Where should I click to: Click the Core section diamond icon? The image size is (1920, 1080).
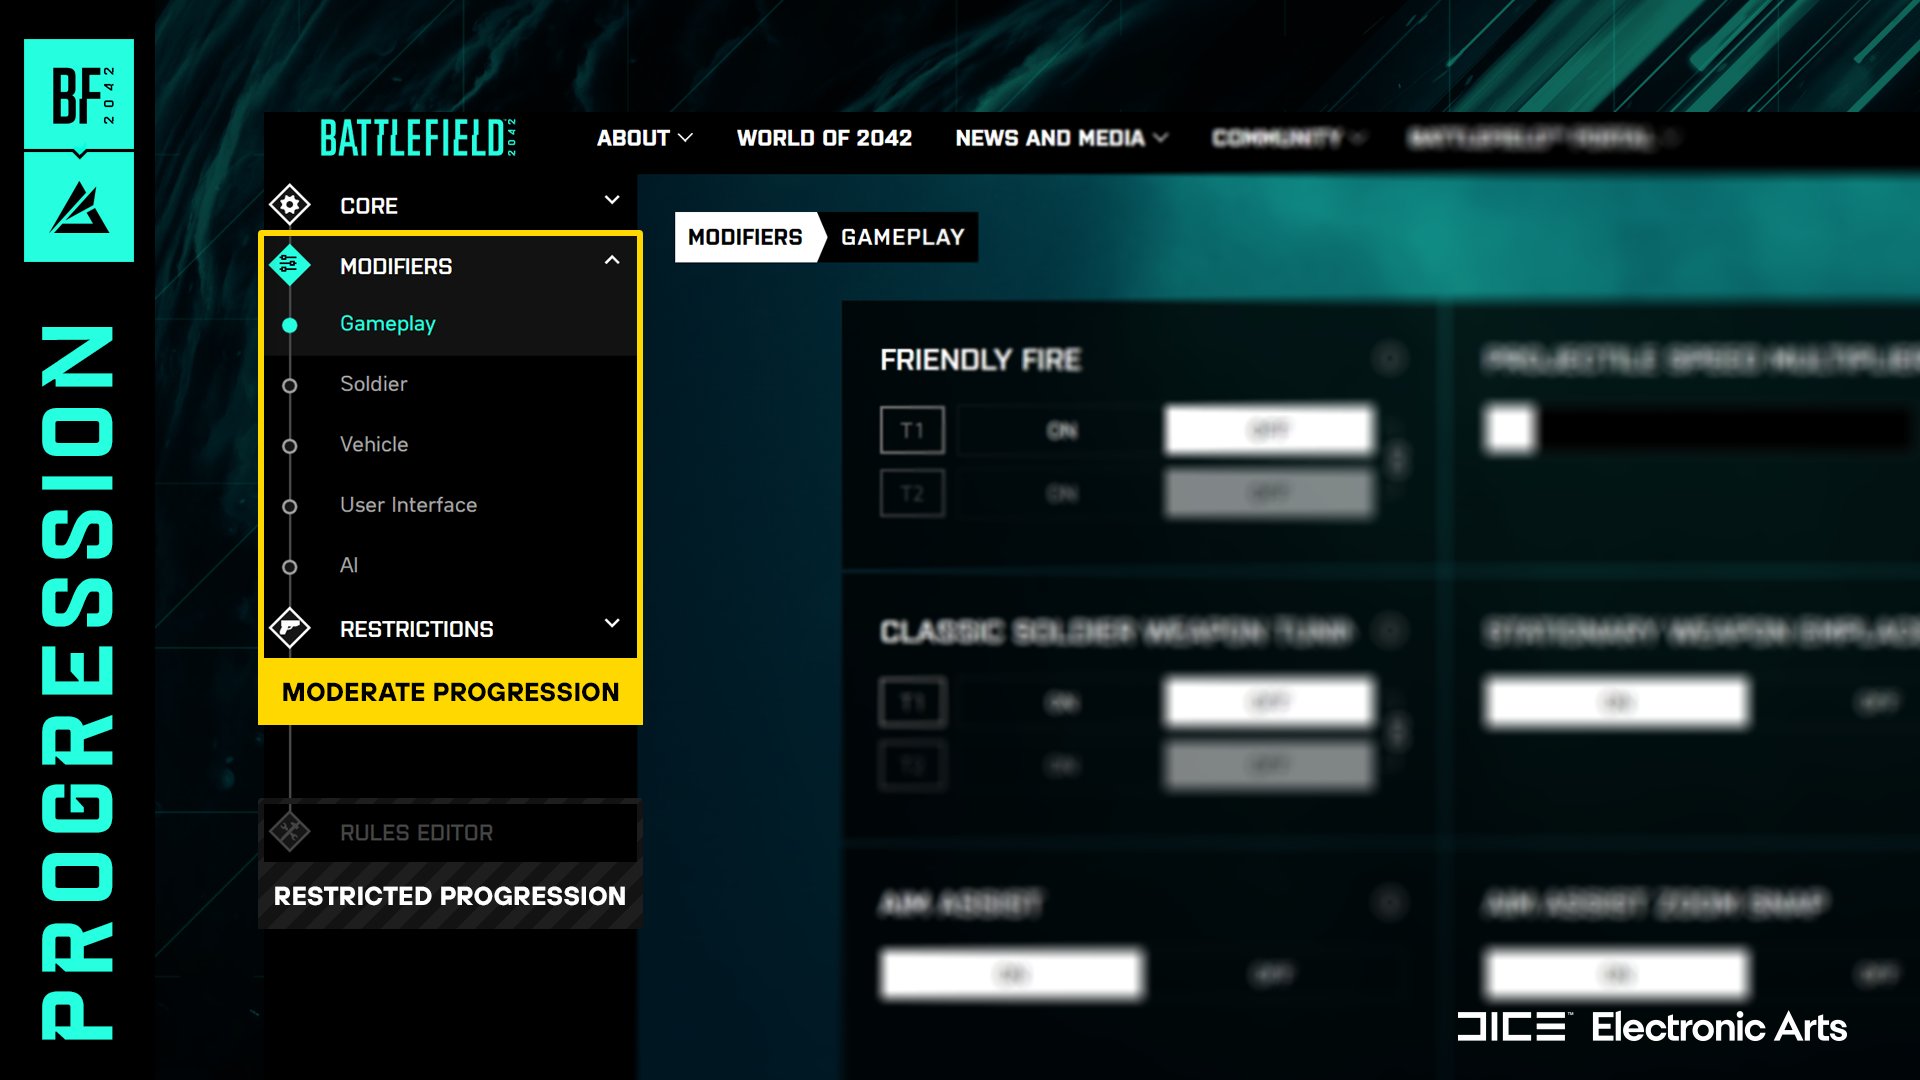point(289,204)
